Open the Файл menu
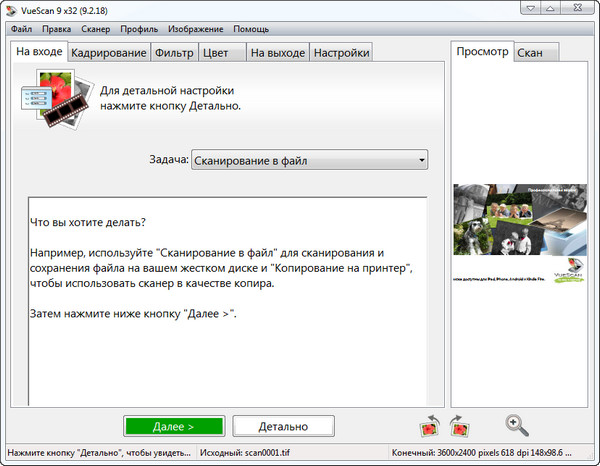Screen dimensions: 600x466 point(22,29)
